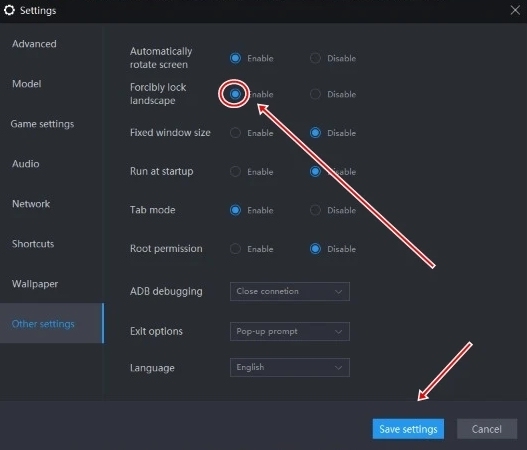Image resolution: width=527 pixels, height=450 pixels.
Task: Click the Settings gear icon in title bar
Action: tap(9, 10)
